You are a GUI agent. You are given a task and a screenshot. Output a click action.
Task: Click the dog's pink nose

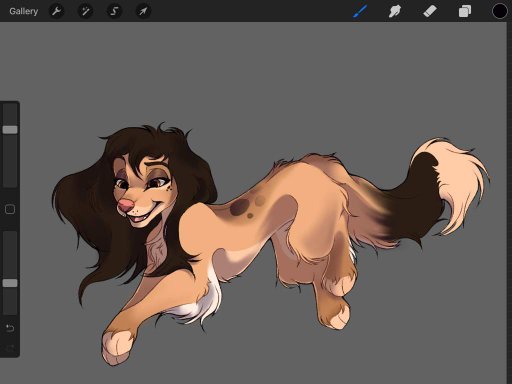(x=126, y=206)
